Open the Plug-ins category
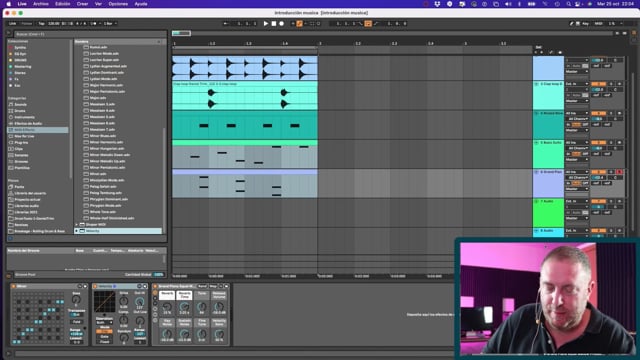This screenshot has height=360, width=640. click(21, 142)
